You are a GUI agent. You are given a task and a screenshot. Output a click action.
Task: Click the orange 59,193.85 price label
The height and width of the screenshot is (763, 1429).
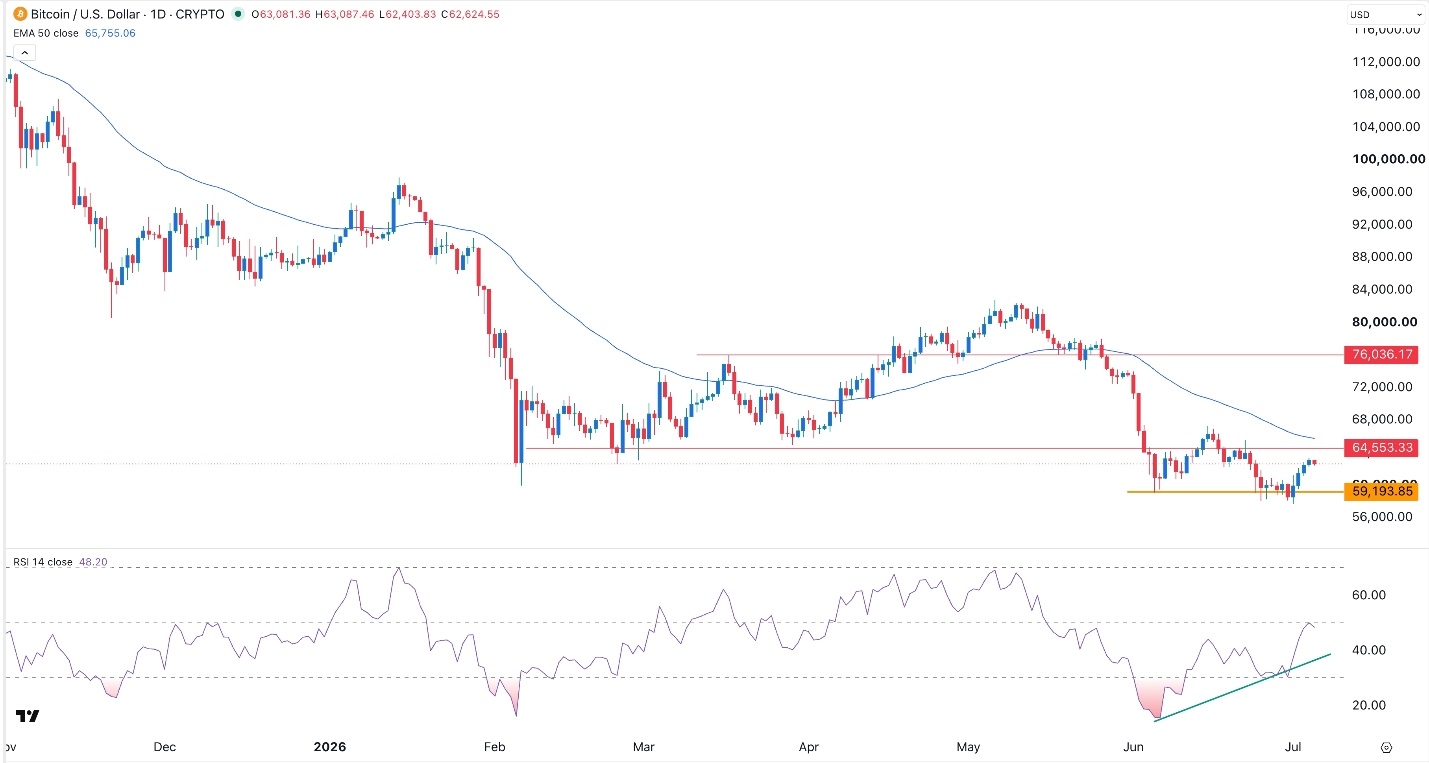(x=1382, y=491)
